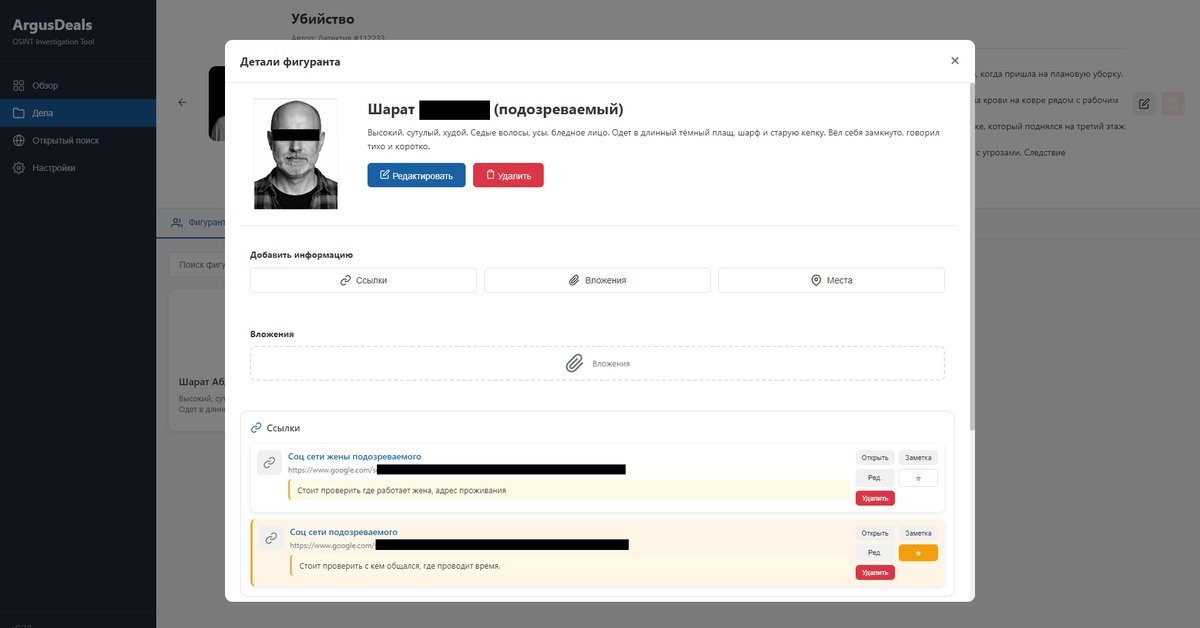Toggle the empty star on wife's link

click(x=918, y=478)
